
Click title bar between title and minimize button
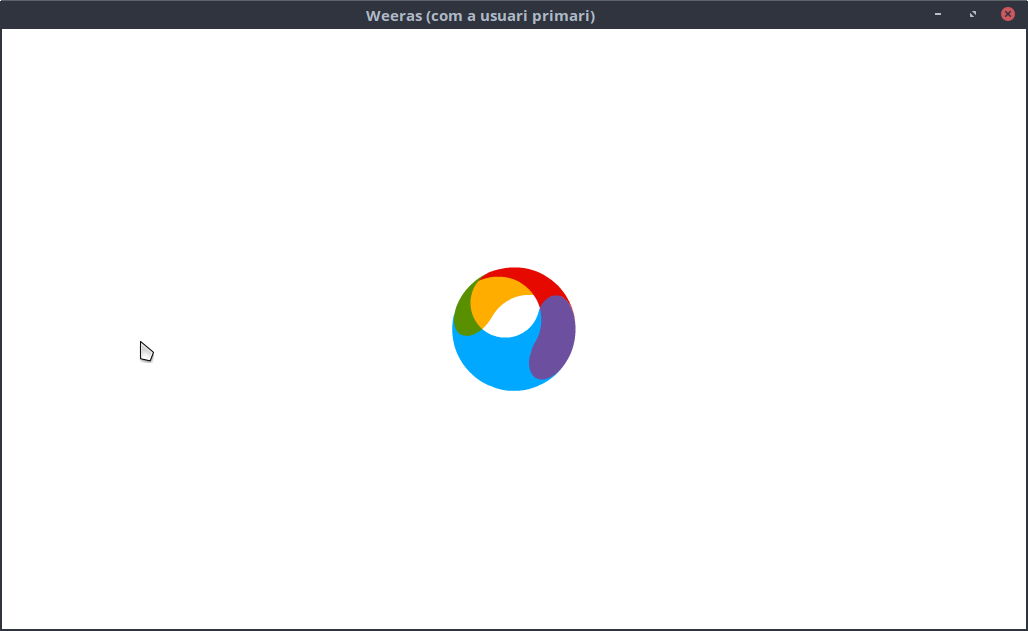[x=760, y=15]
